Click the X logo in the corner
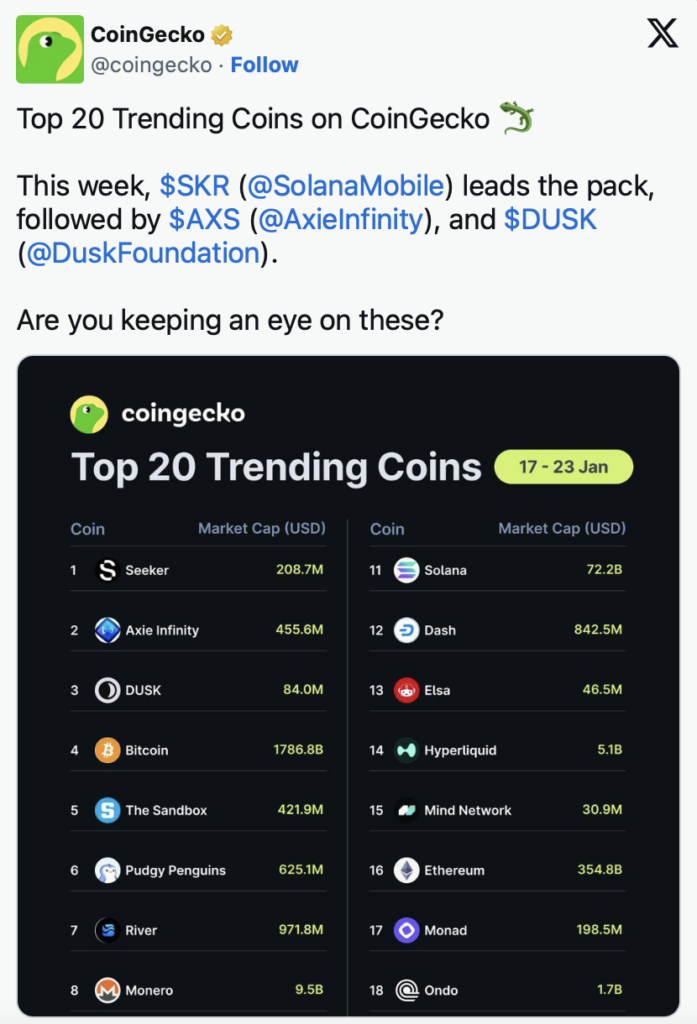The image size is (697, 1024). [x=661, y=33]
